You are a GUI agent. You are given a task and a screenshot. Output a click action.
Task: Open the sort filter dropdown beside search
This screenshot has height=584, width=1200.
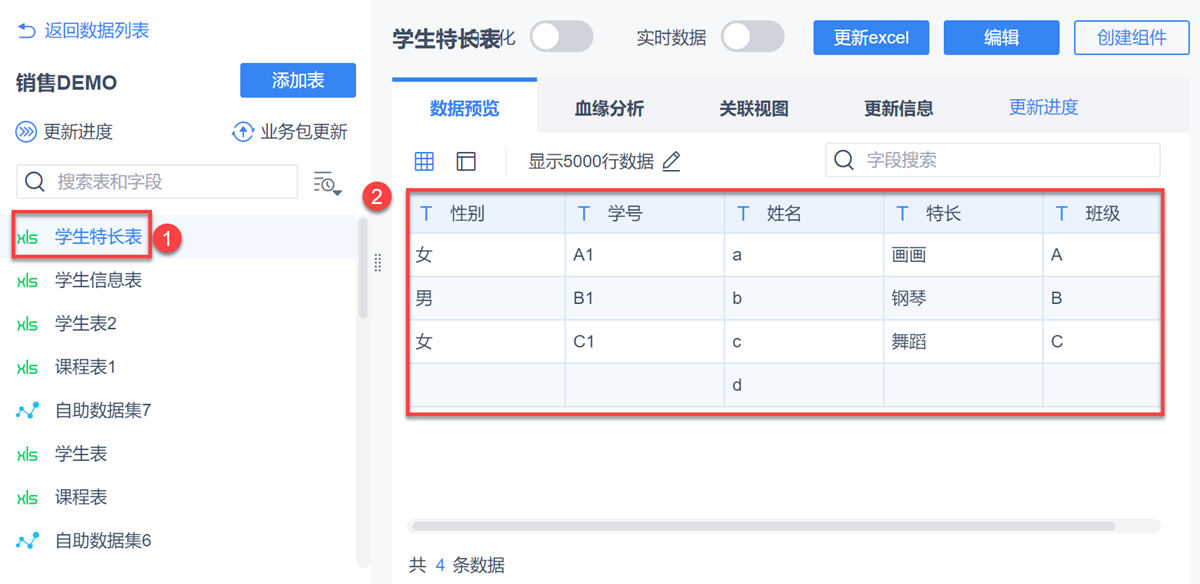[327, 182]
